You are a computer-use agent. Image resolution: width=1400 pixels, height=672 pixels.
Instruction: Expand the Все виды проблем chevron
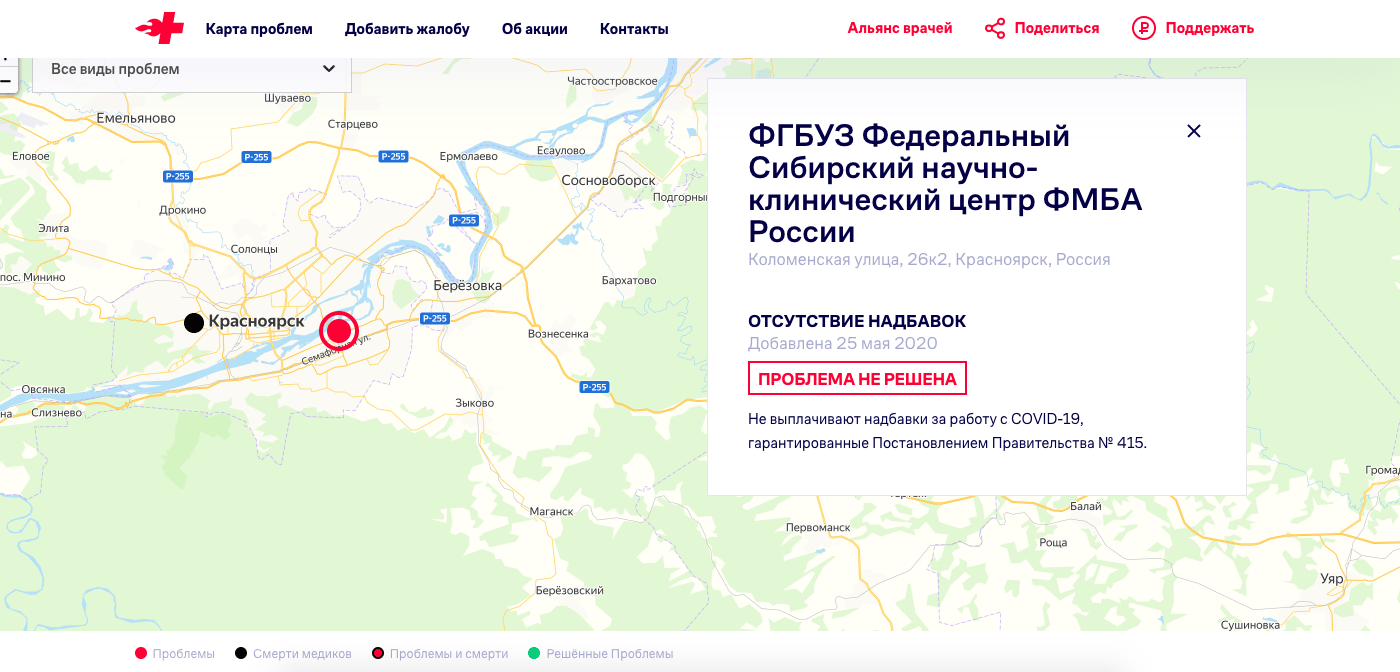[x=329, y=69]
